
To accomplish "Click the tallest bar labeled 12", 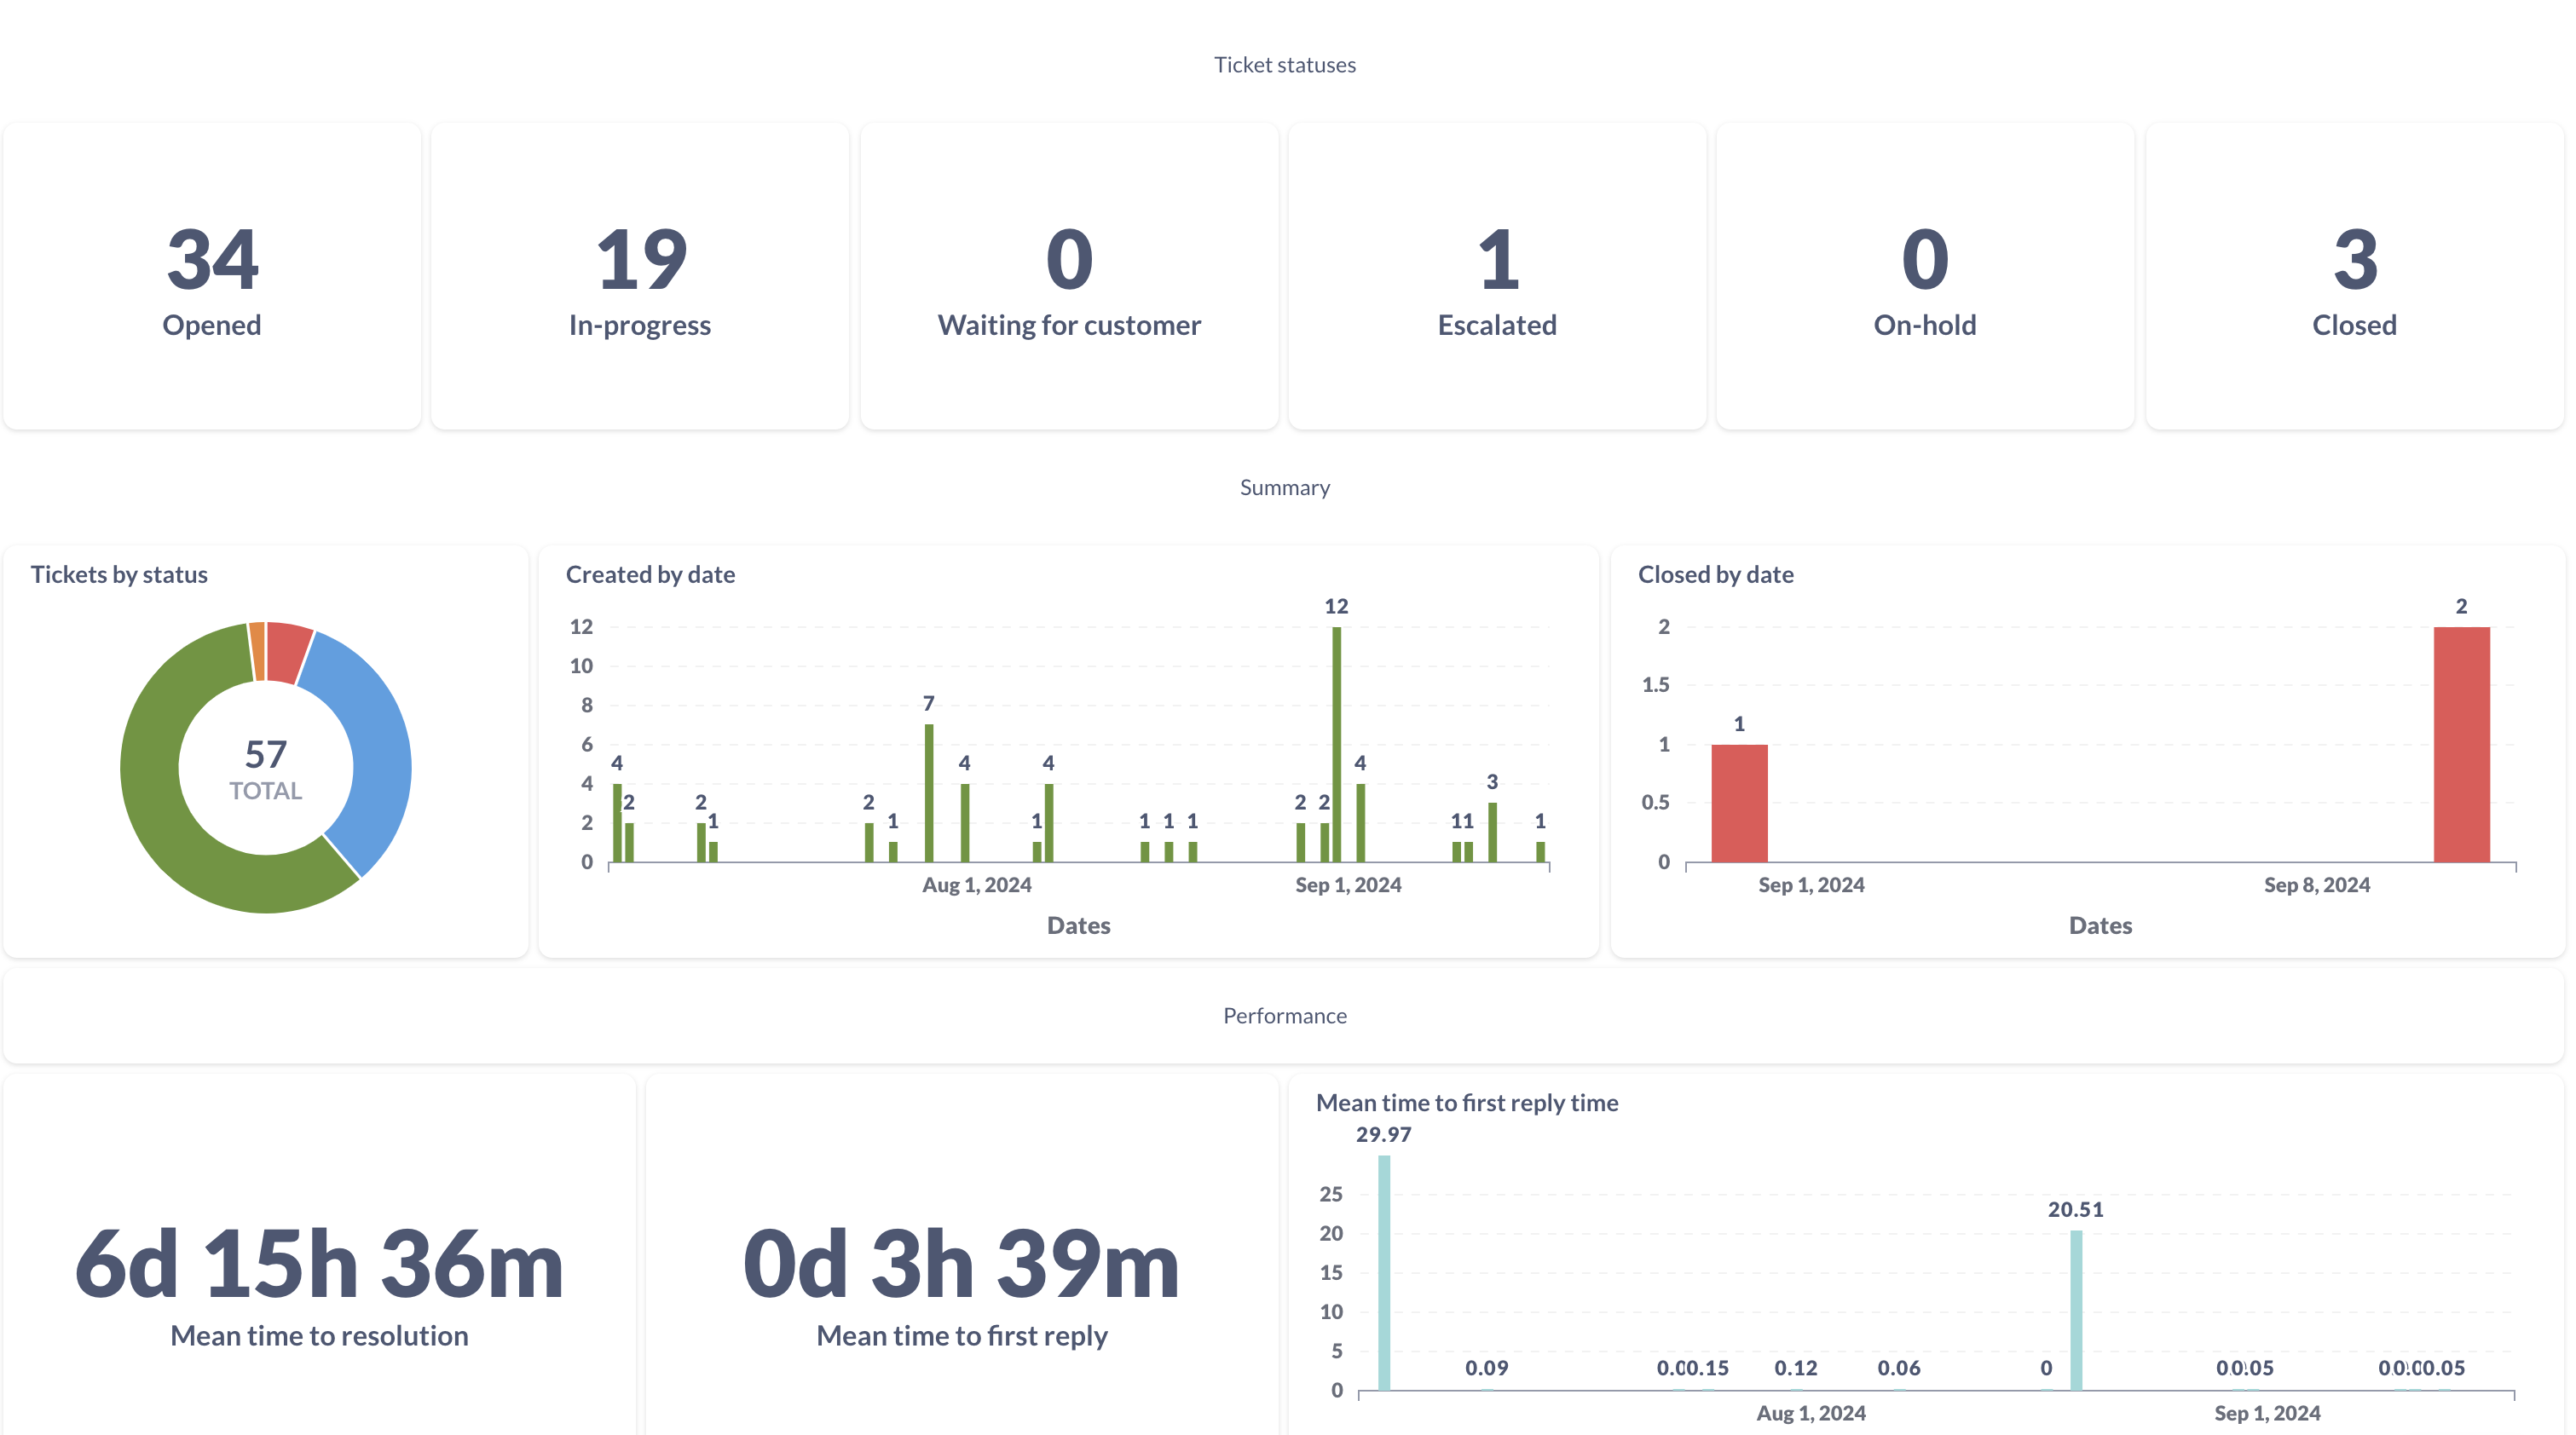I will click(1336, 744).
